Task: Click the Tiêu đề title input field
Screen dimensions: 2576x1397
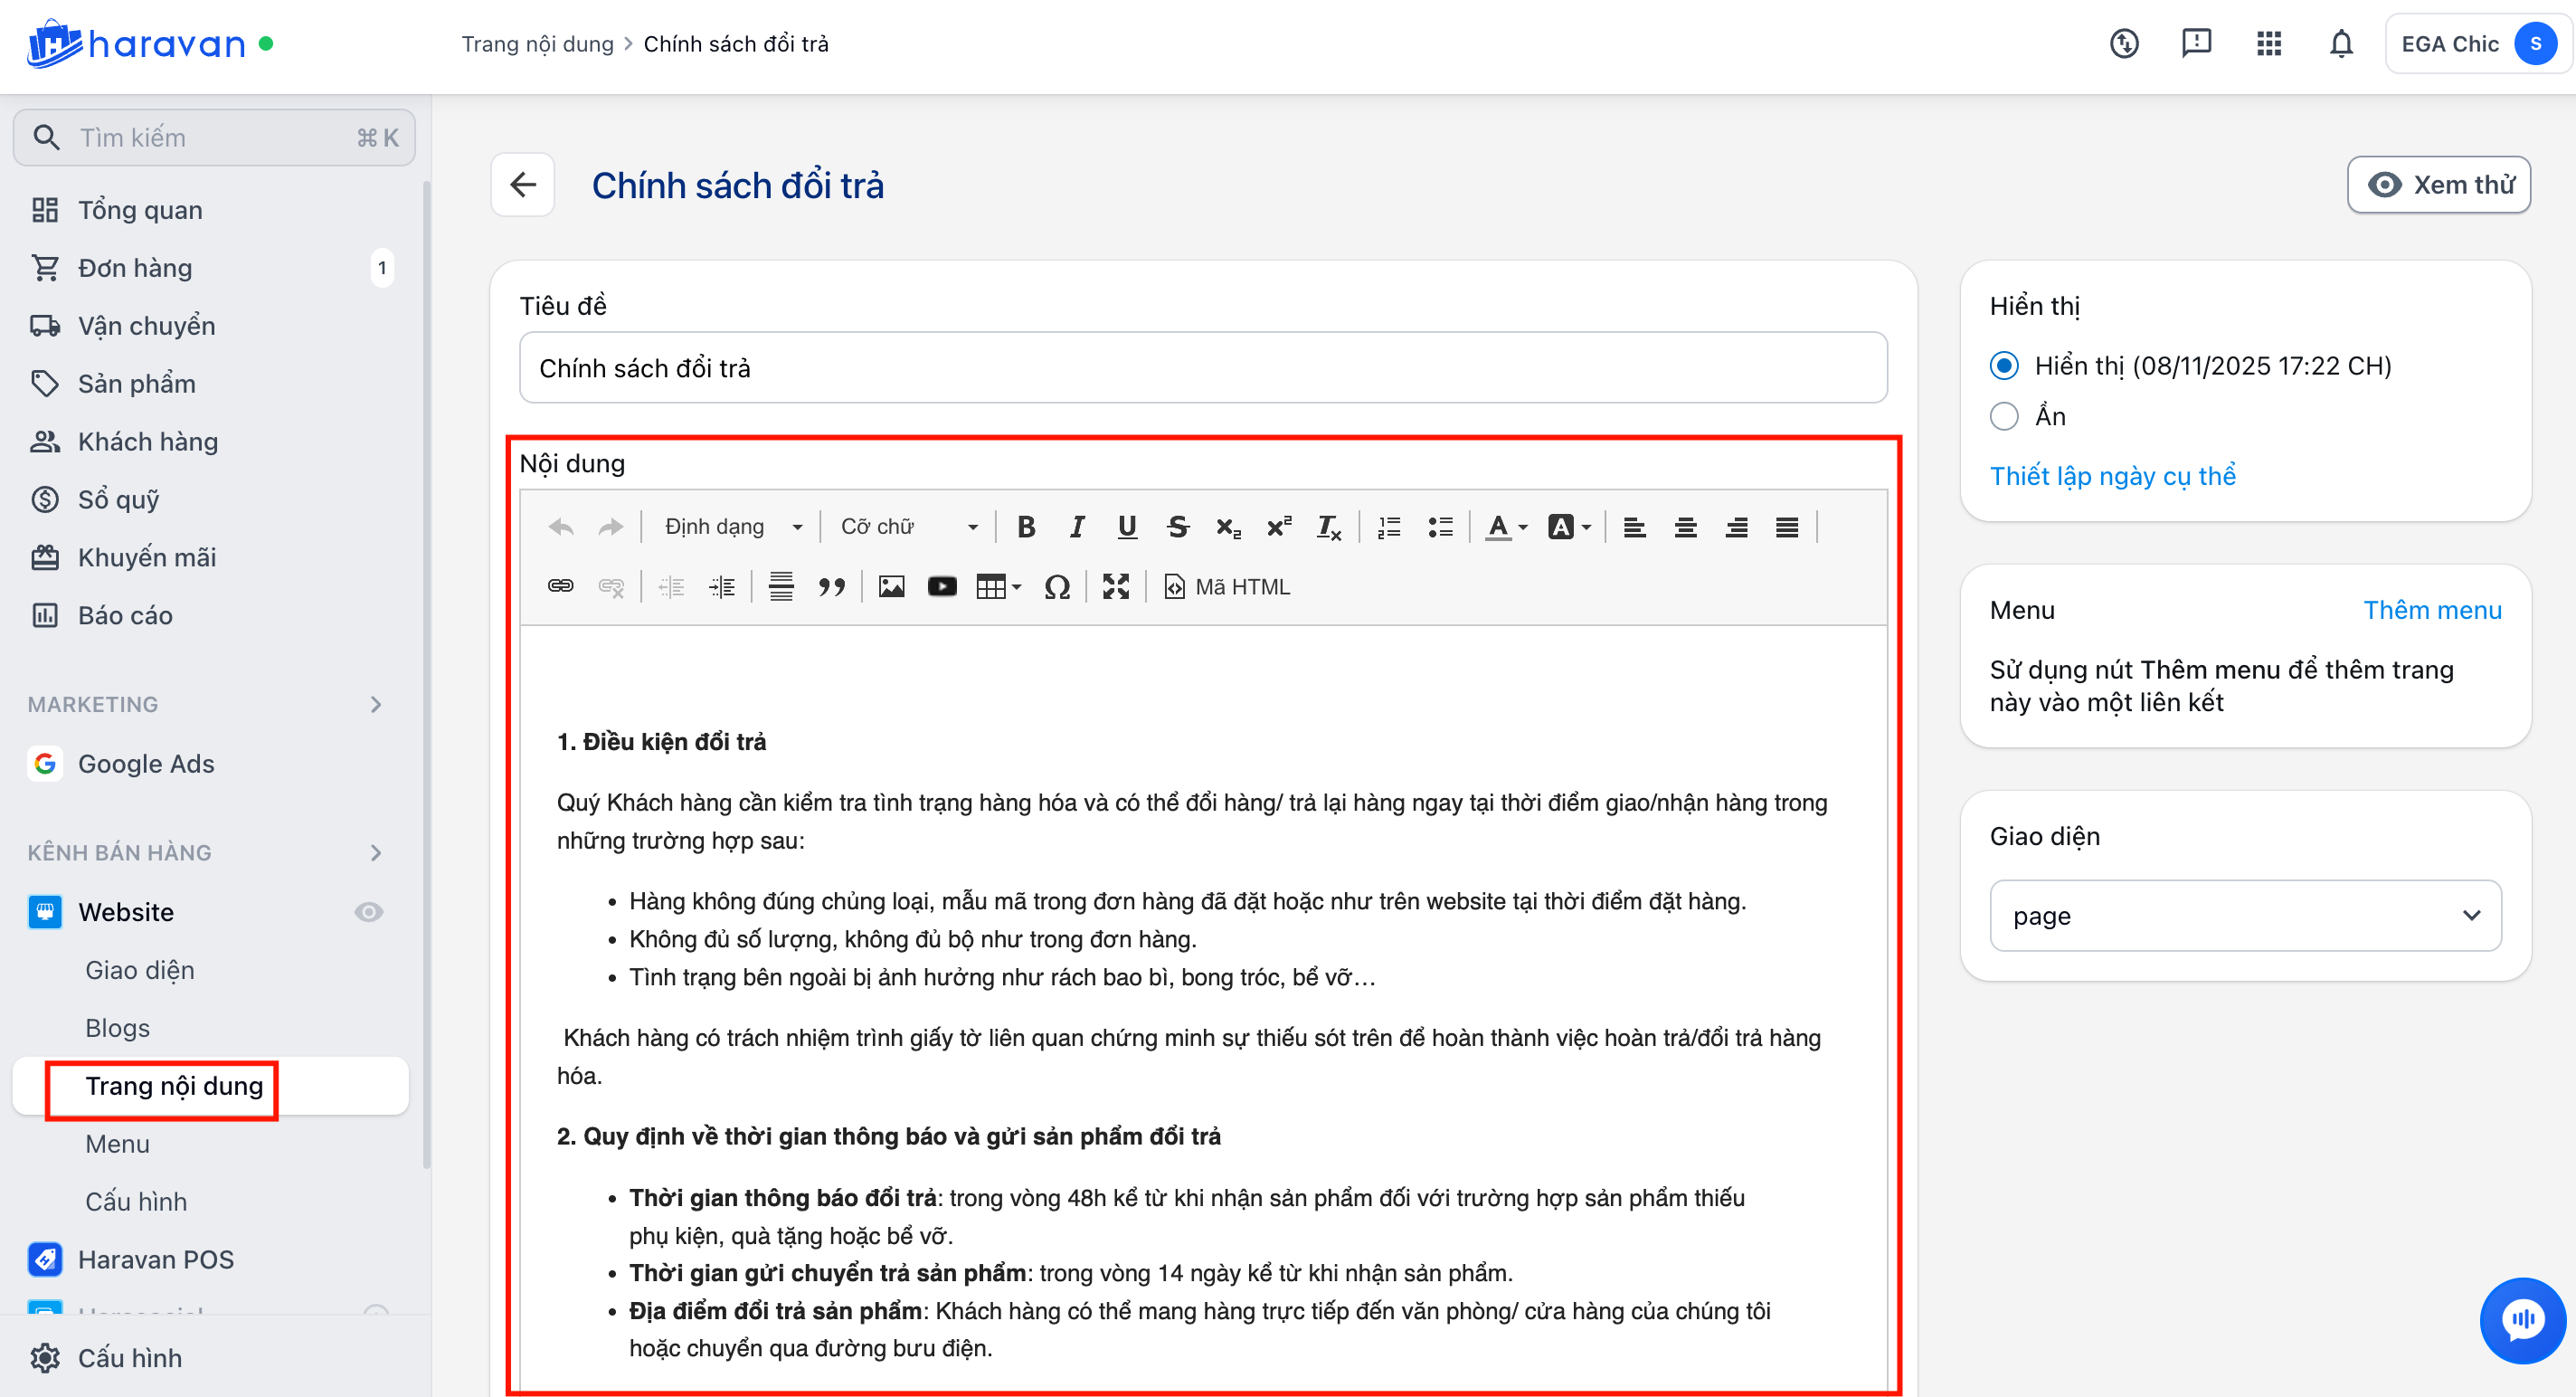Action: 1203,368
